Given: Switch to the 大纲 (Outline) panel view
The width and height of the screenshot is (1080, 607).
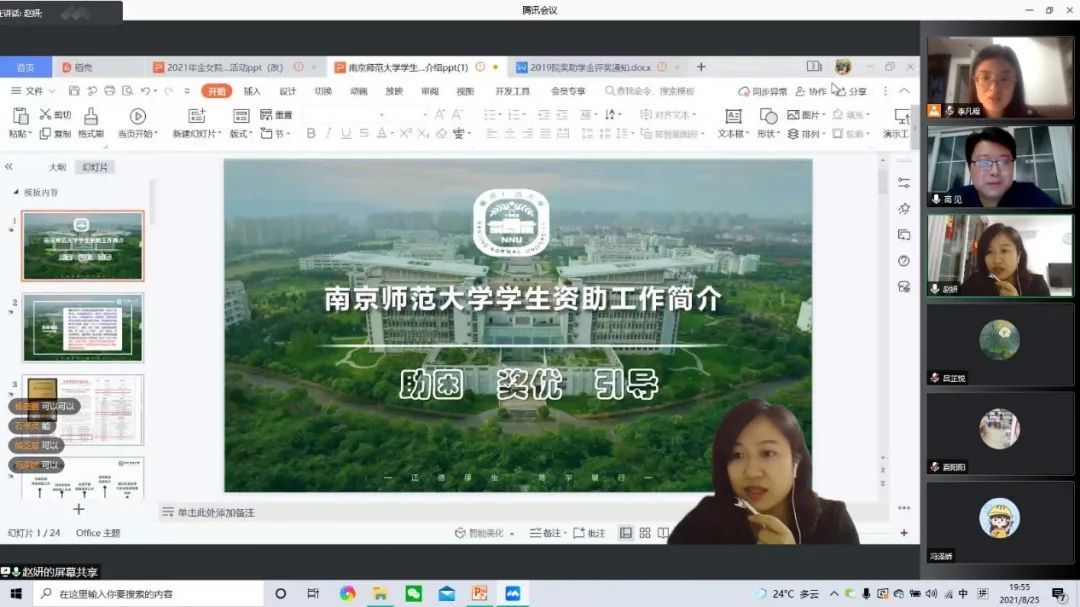Looking at the screenshot, I should [58, 167].
